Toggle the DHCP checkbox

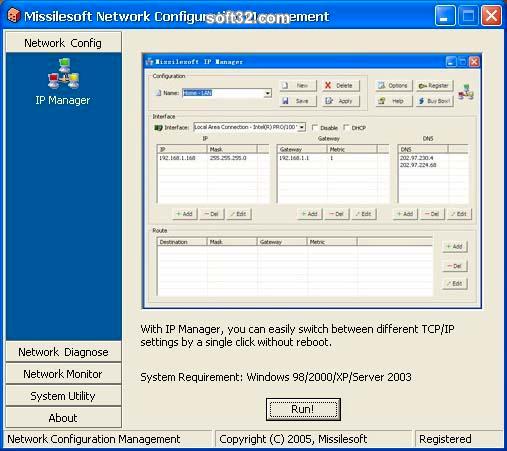pyautogui.click(x=346, y=128)
